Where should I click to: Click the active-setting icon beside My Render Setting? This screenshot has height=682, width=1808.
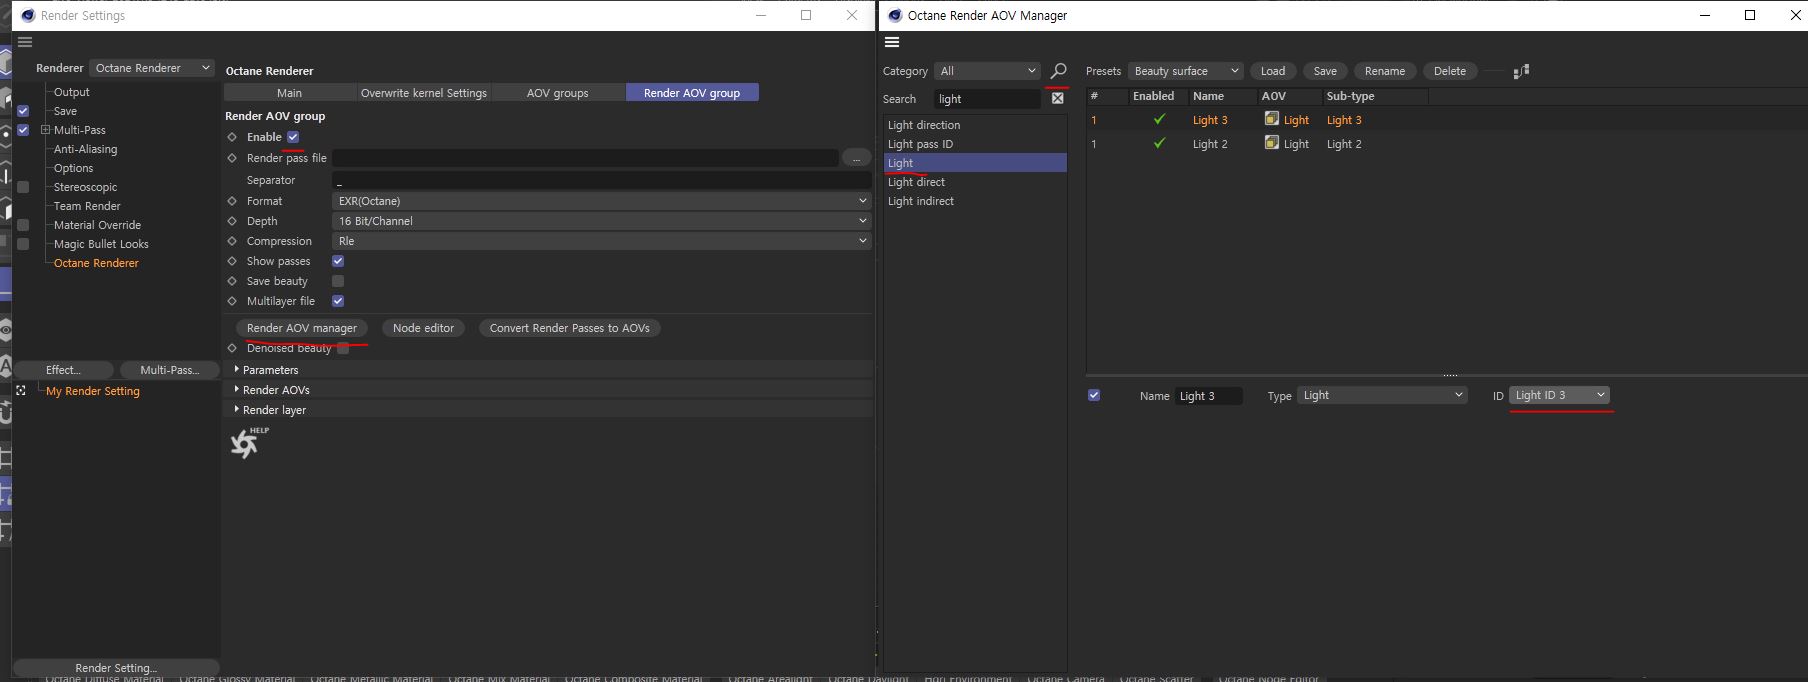pos(21,391)
